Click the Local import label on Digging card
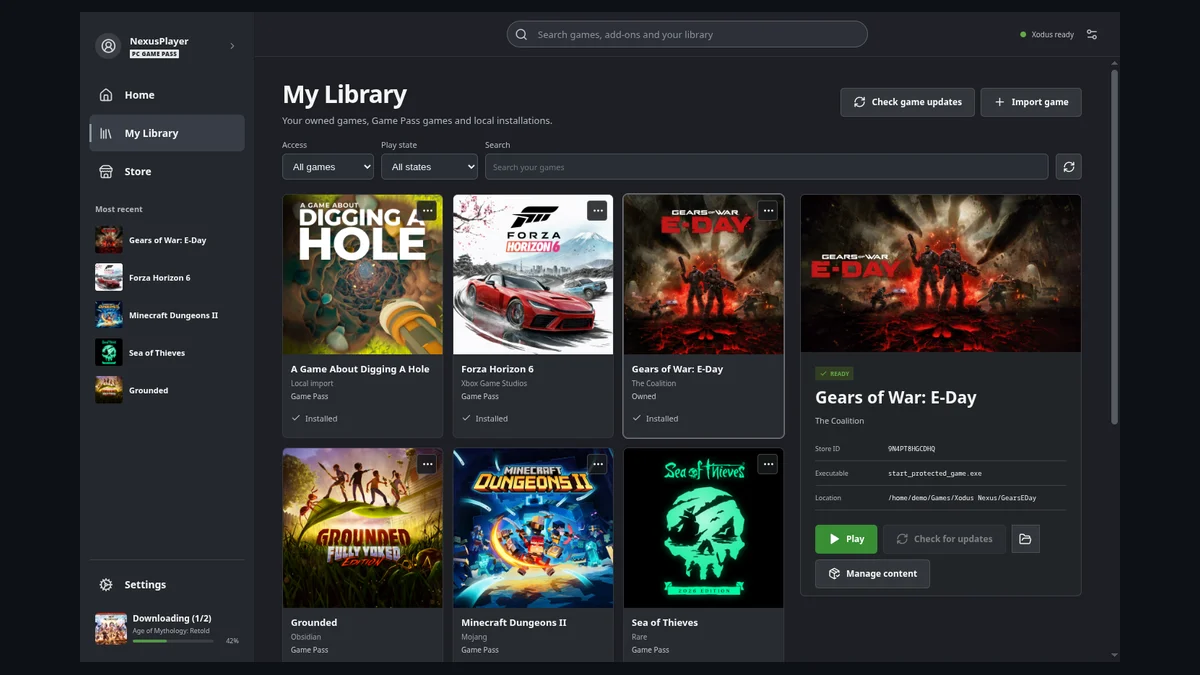1200x675 pixels. [312, 383]
